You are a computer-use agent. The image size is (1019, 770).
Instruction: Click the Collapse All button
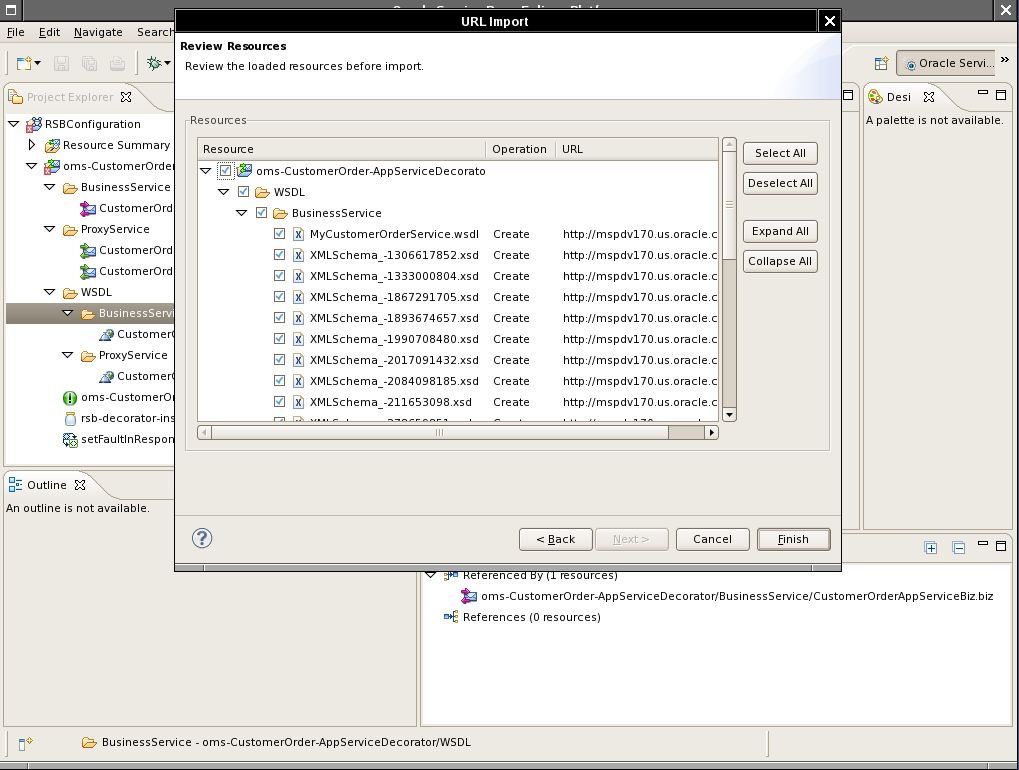click(780, 261)
